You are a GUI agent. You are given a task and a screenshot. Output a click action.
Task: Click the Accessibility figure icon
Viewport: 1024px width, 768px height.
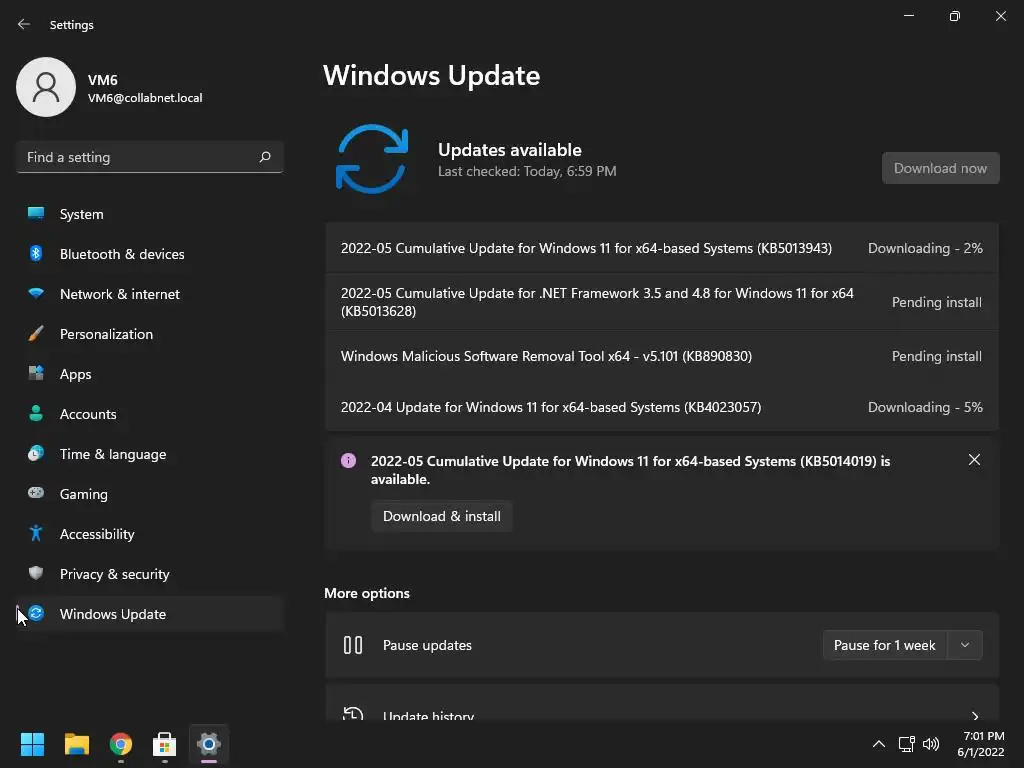coord(36,534)
